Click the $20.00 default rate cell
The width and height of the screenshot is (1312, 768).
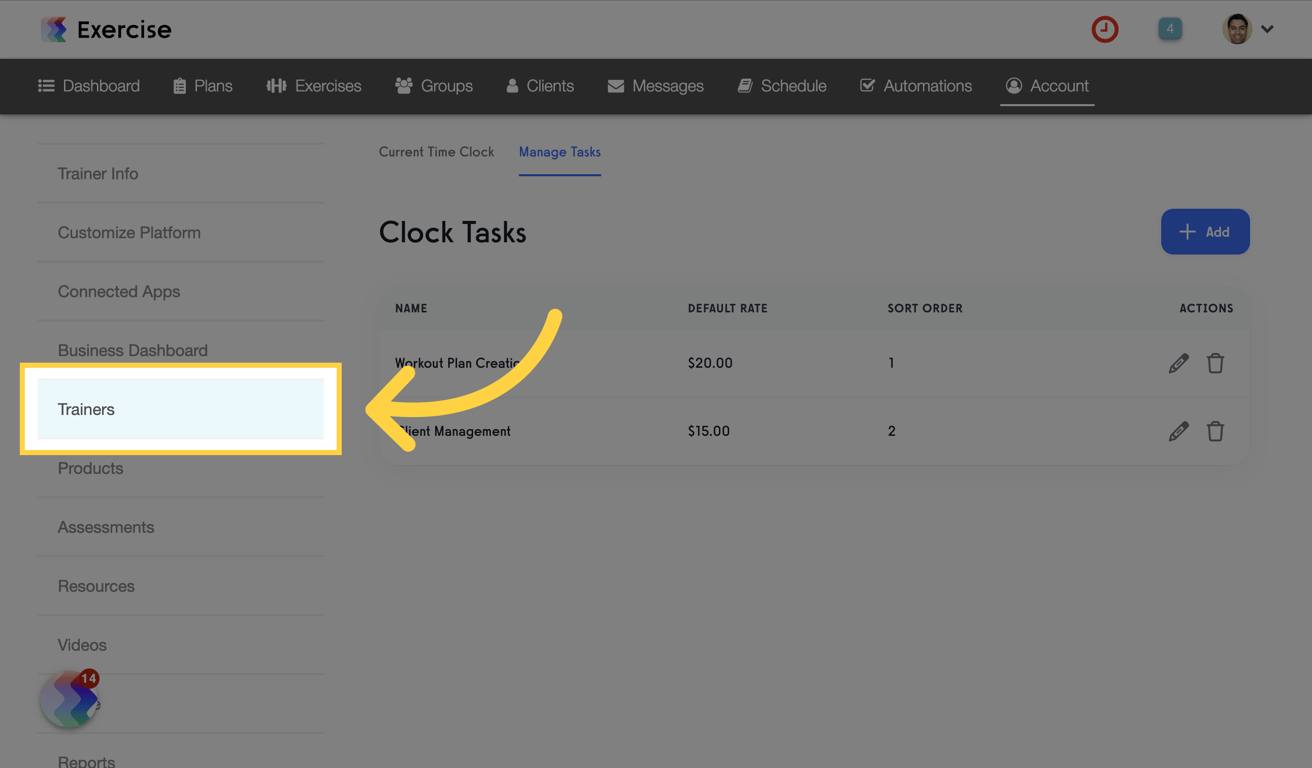coord(710,363)
